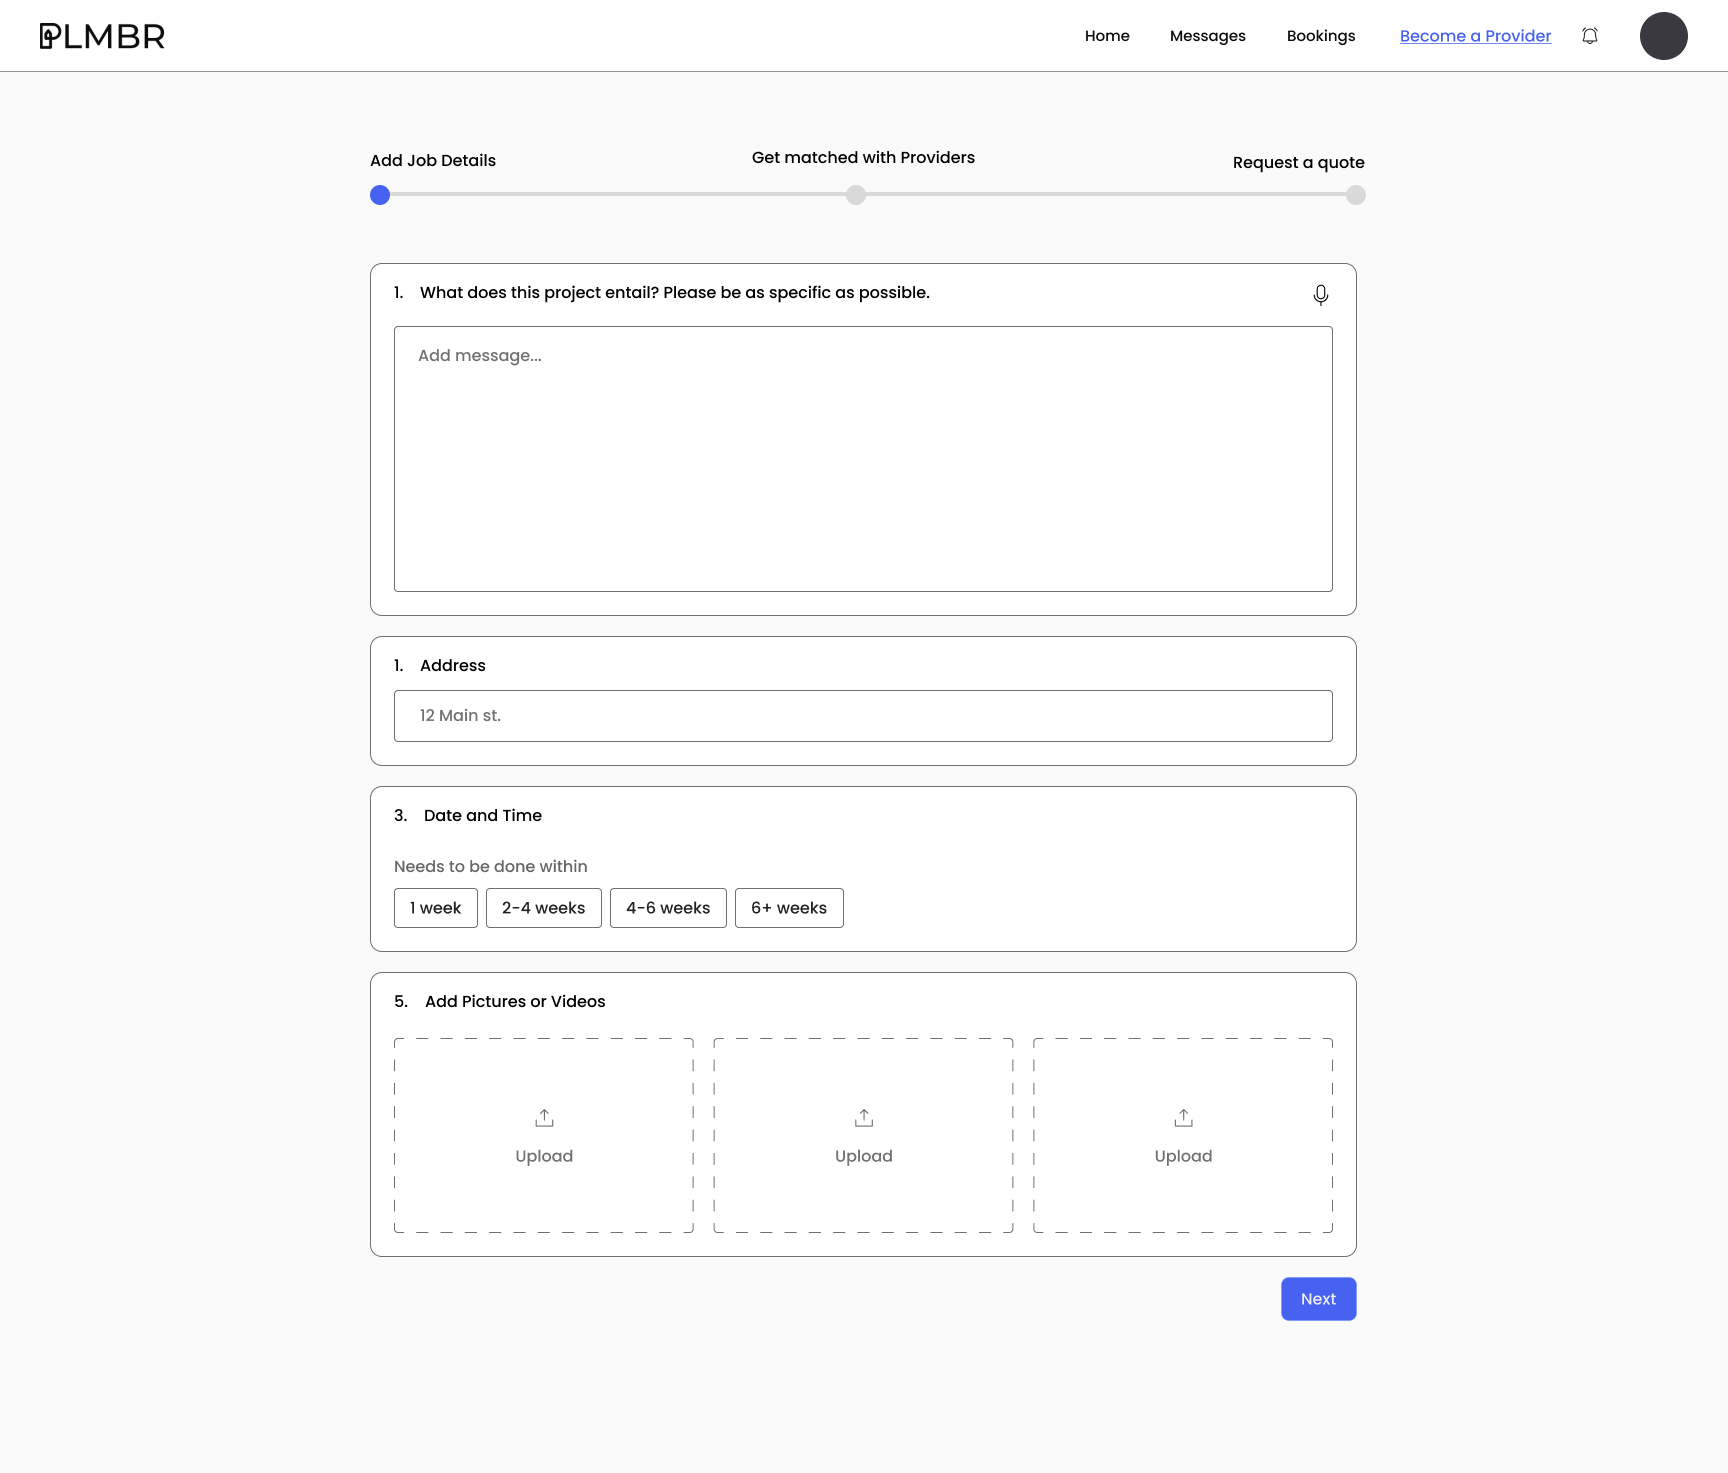Open the Messages page

pyautogui.click(x=1208, y=36)
